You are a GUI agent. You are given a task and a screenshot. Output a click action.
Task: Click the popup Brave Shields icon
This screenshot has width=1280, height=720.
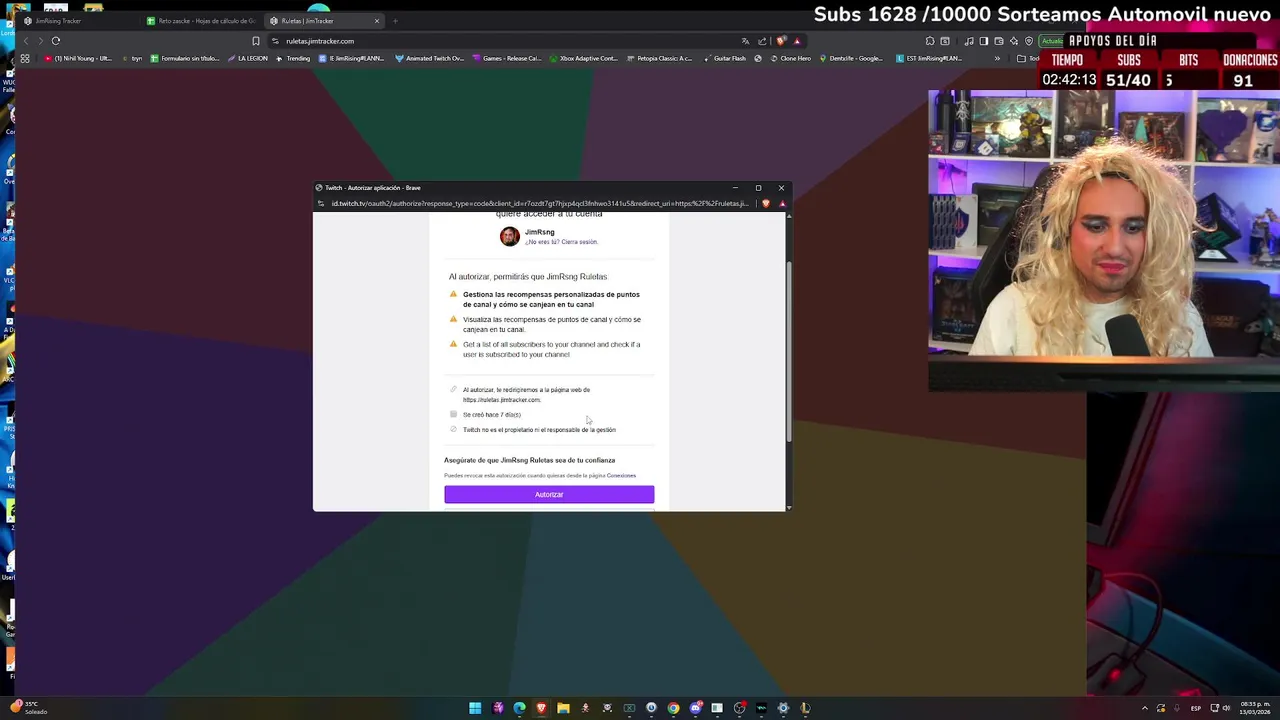pos(766,203)
